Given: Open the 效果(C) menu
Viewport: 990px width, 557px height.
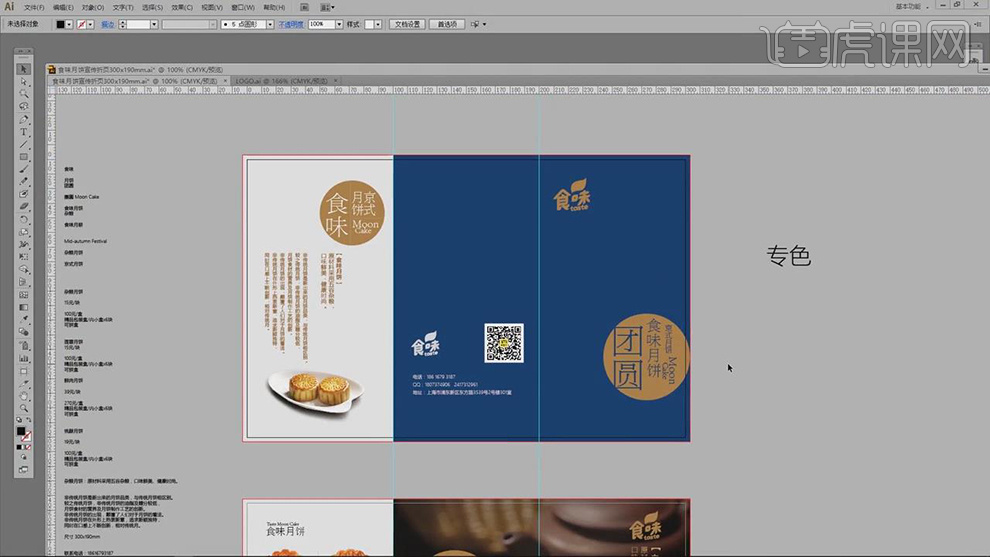Looking at the screenshot, I should tap(182, 8).
